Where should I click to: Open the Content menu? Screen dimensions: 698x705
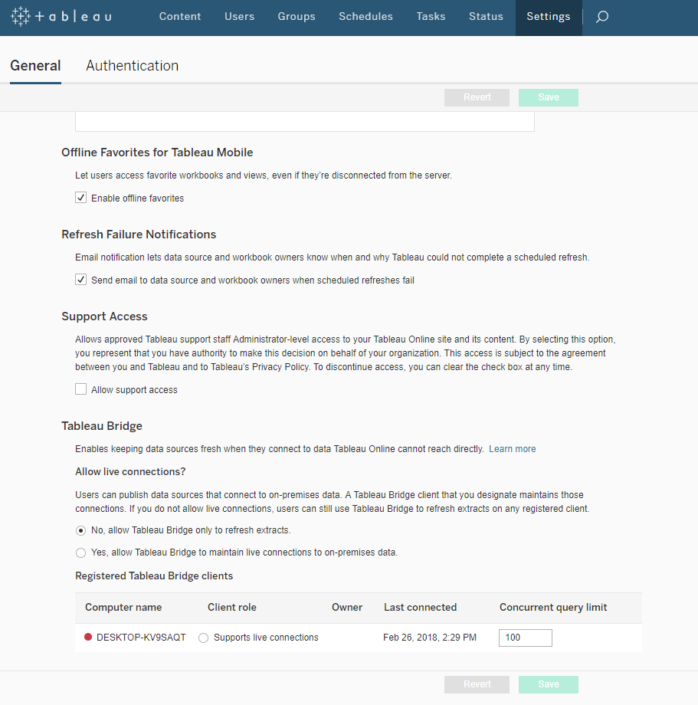click(179, 17)
